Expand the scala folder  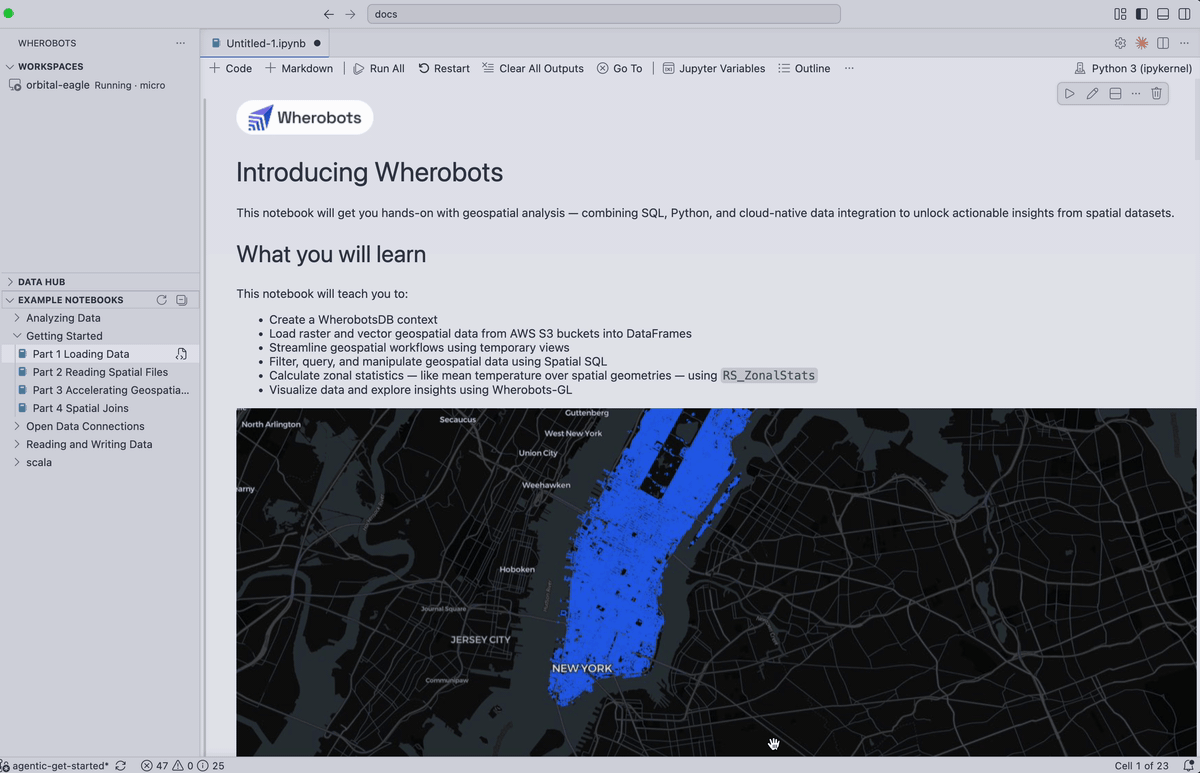100,462
